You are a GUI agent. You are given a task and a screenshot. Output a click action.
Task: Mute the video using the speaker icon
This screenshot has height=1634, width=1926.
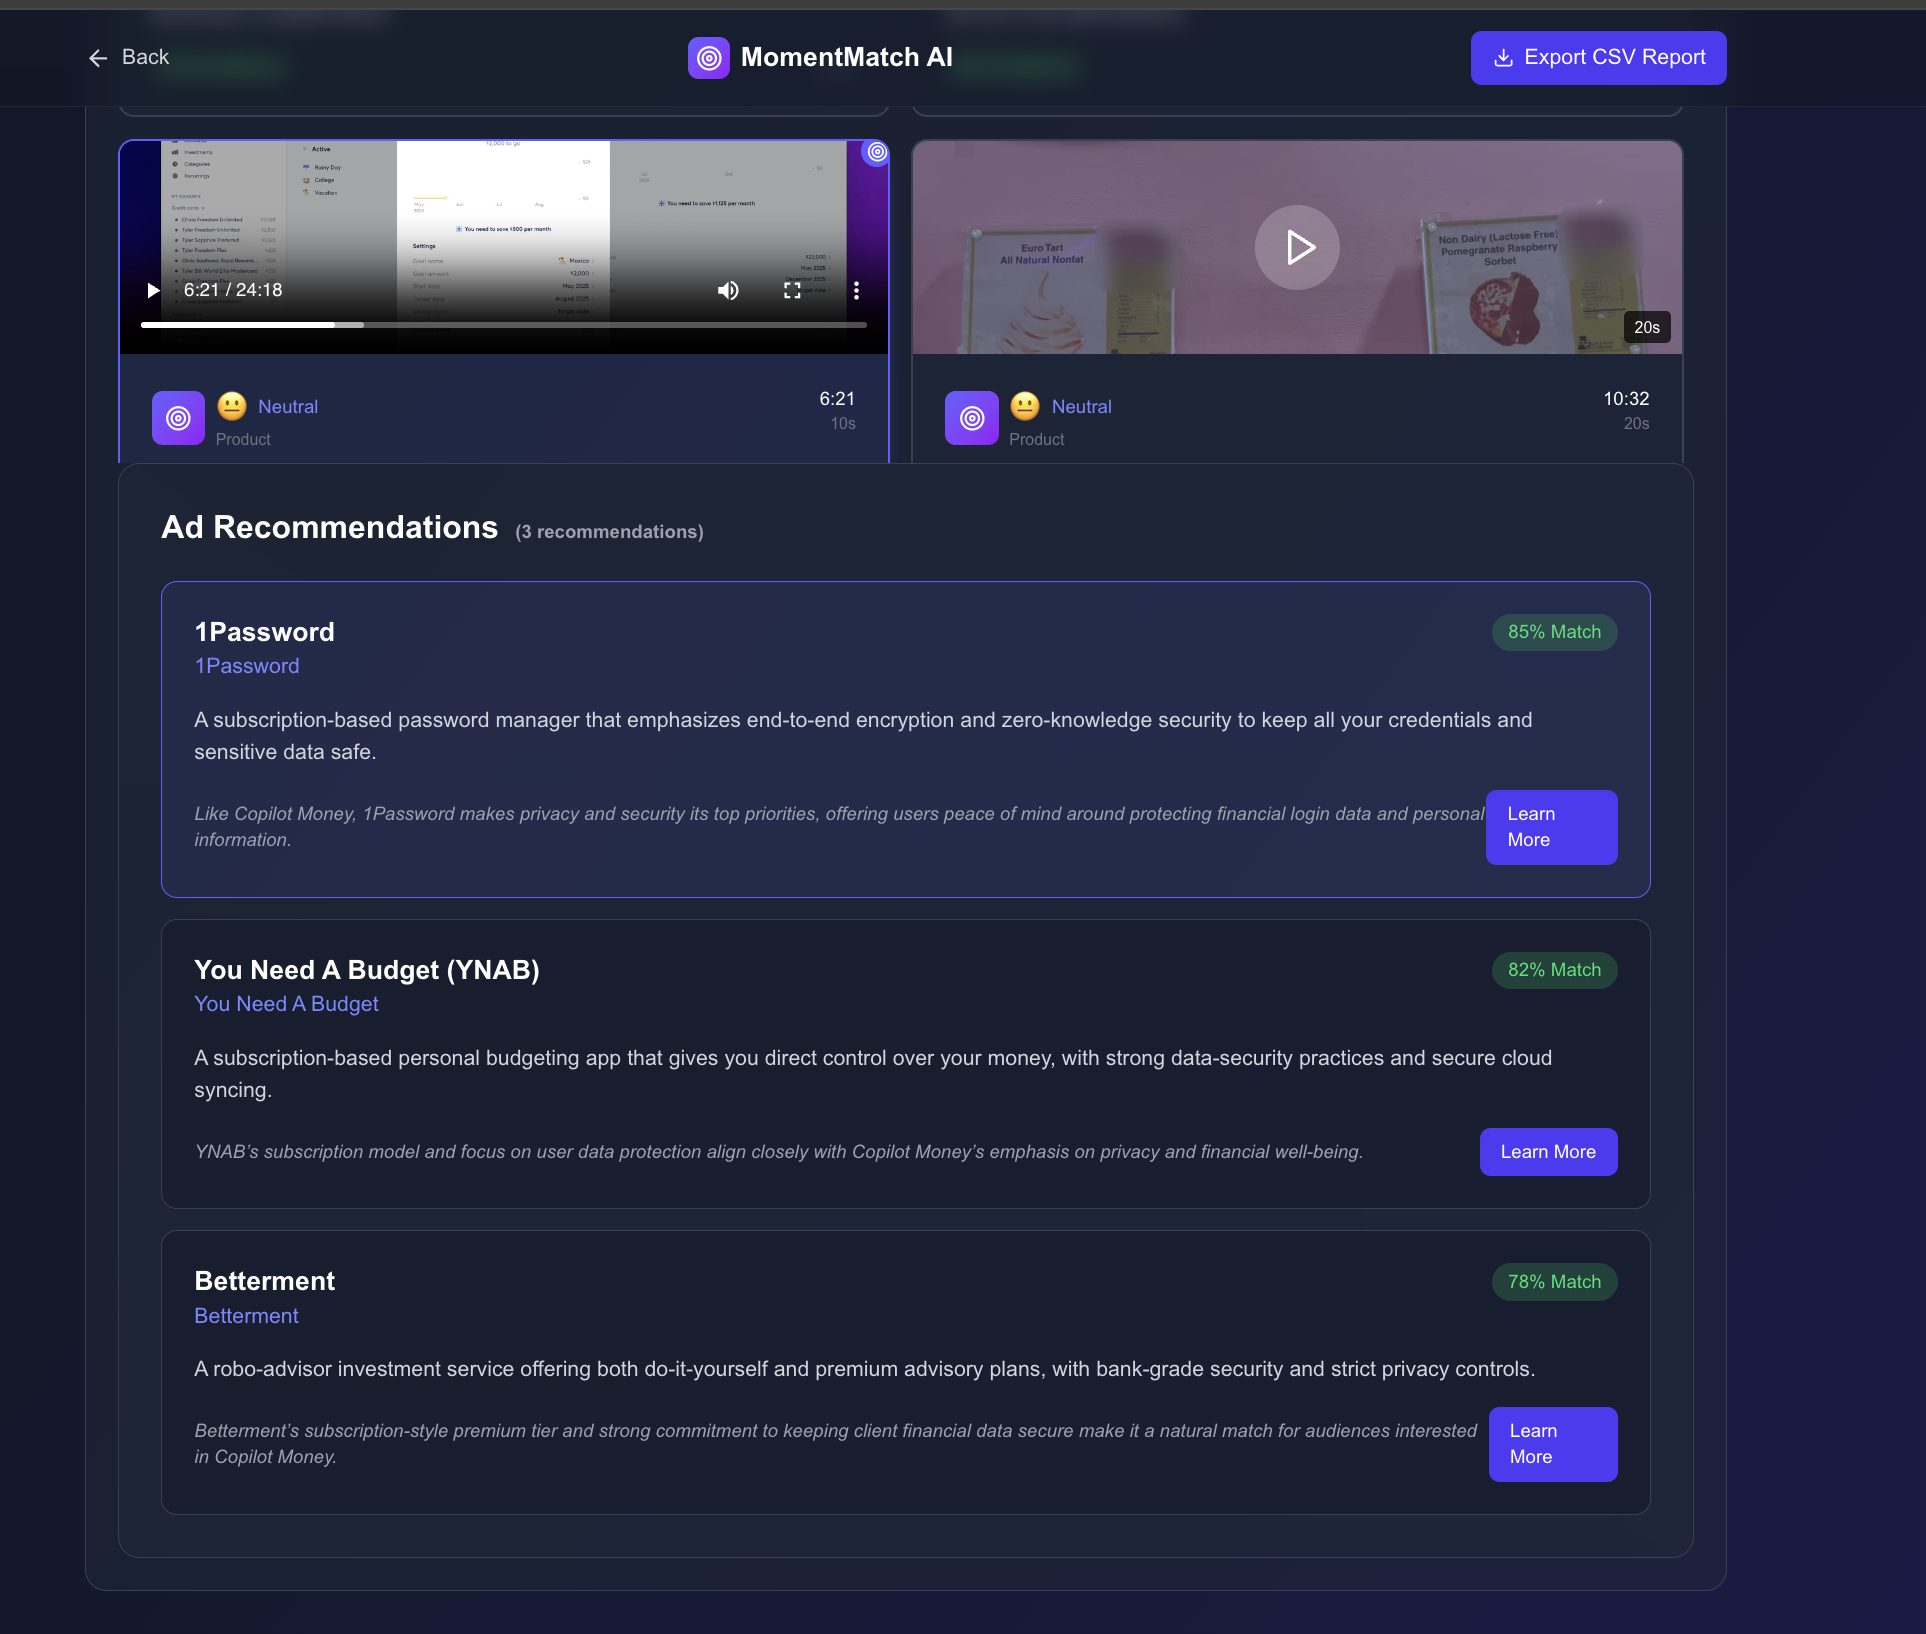(728, 290)
